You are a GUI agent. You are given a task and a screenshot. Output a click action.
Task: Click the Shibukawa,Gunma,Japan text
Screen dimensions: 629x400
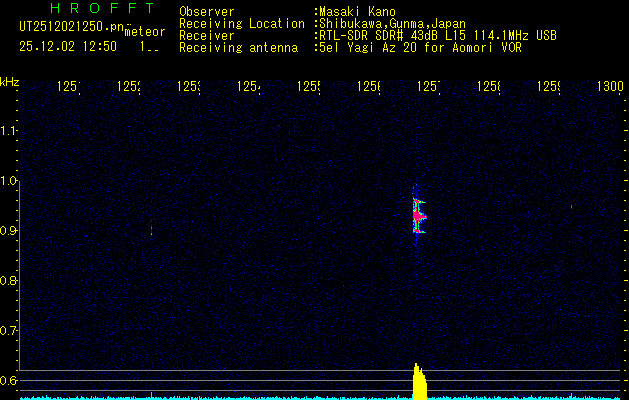[392, 24]
